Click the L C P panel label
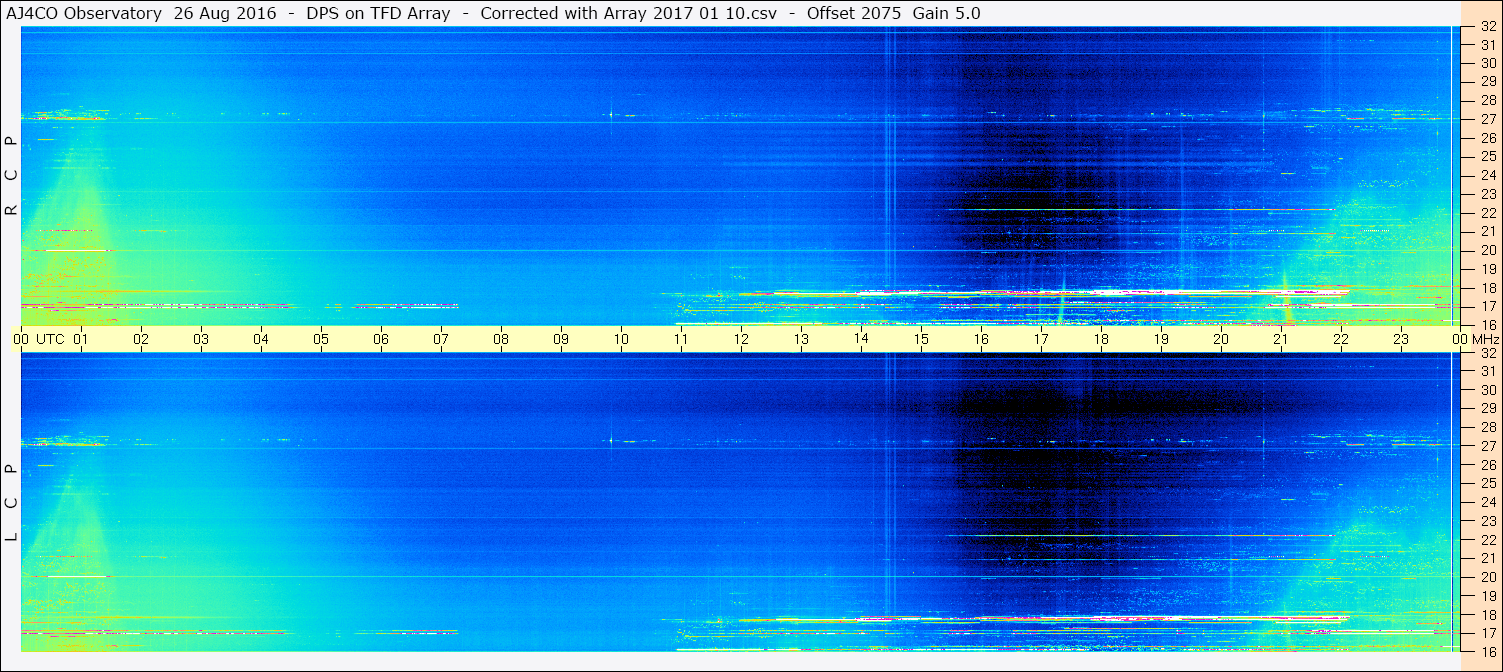The image size is (1503, 672). click(x=12, y=503)
